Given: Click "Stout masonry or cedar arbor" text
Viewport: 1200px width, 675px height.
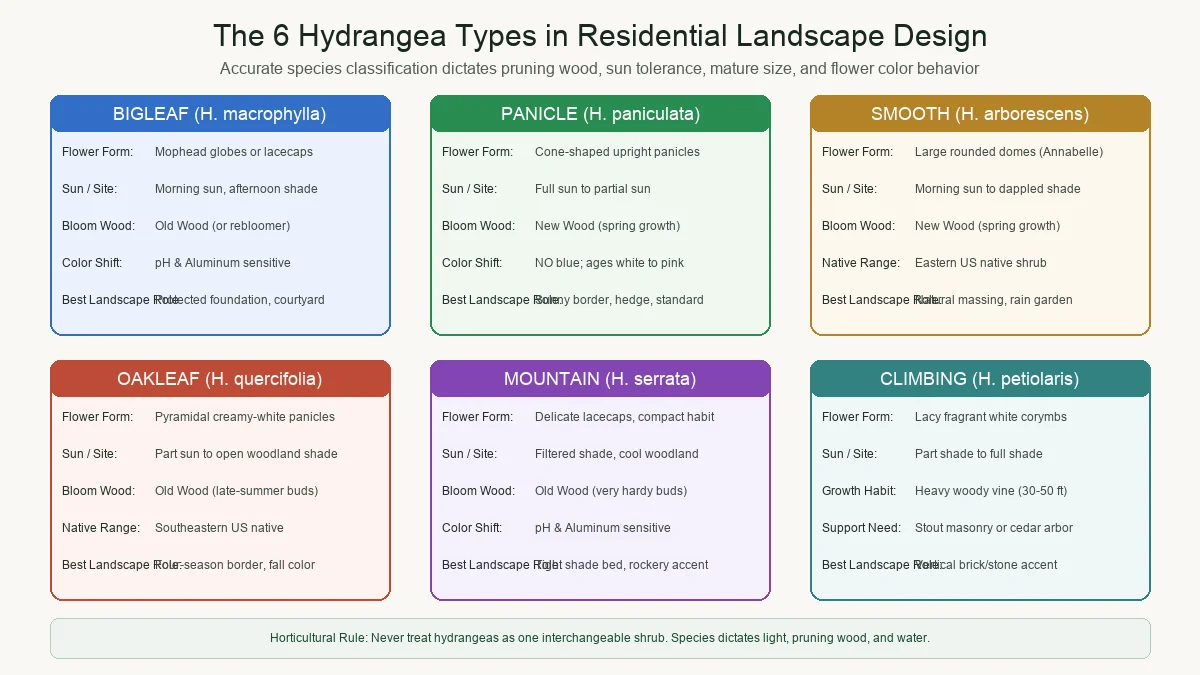Looking at the screenshot, I should (x=994, y=528).
